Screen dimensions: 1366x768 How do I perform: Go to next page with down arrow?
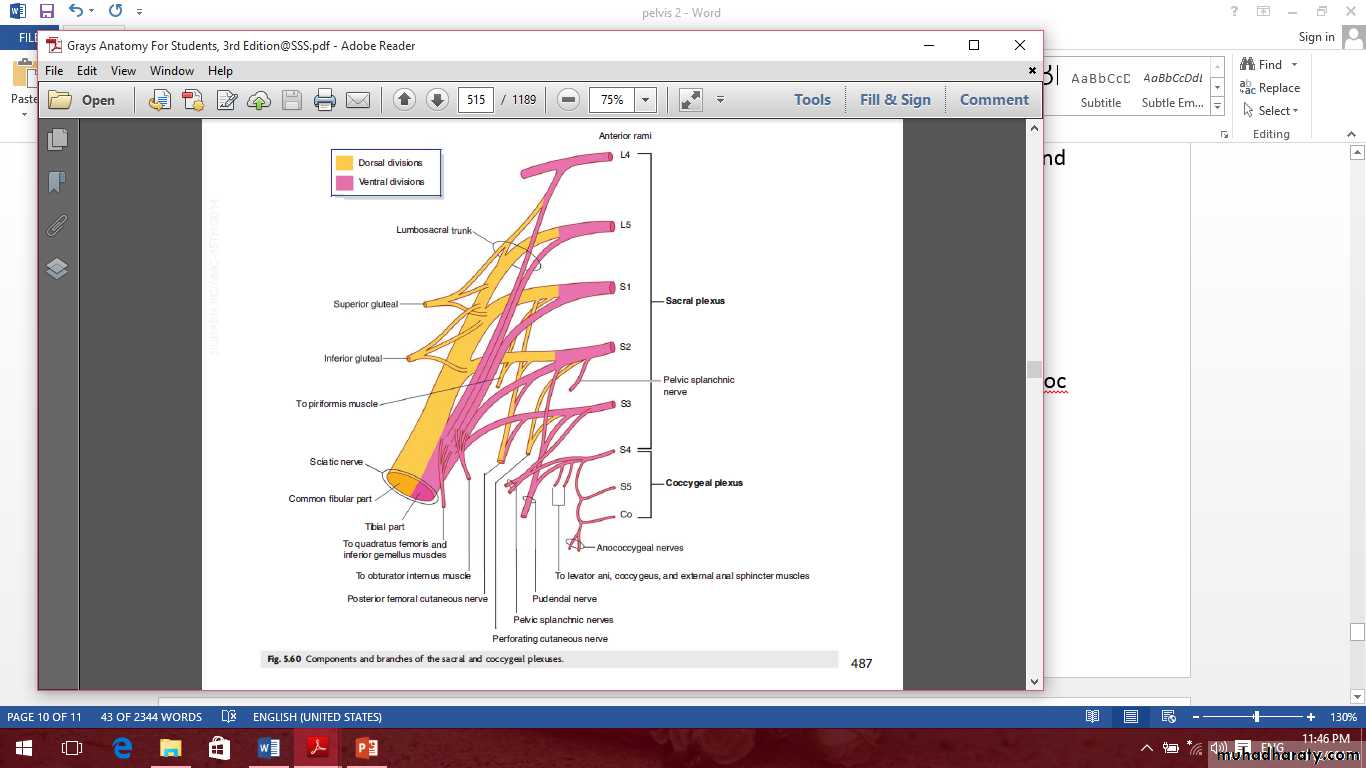tap(437, 100)
